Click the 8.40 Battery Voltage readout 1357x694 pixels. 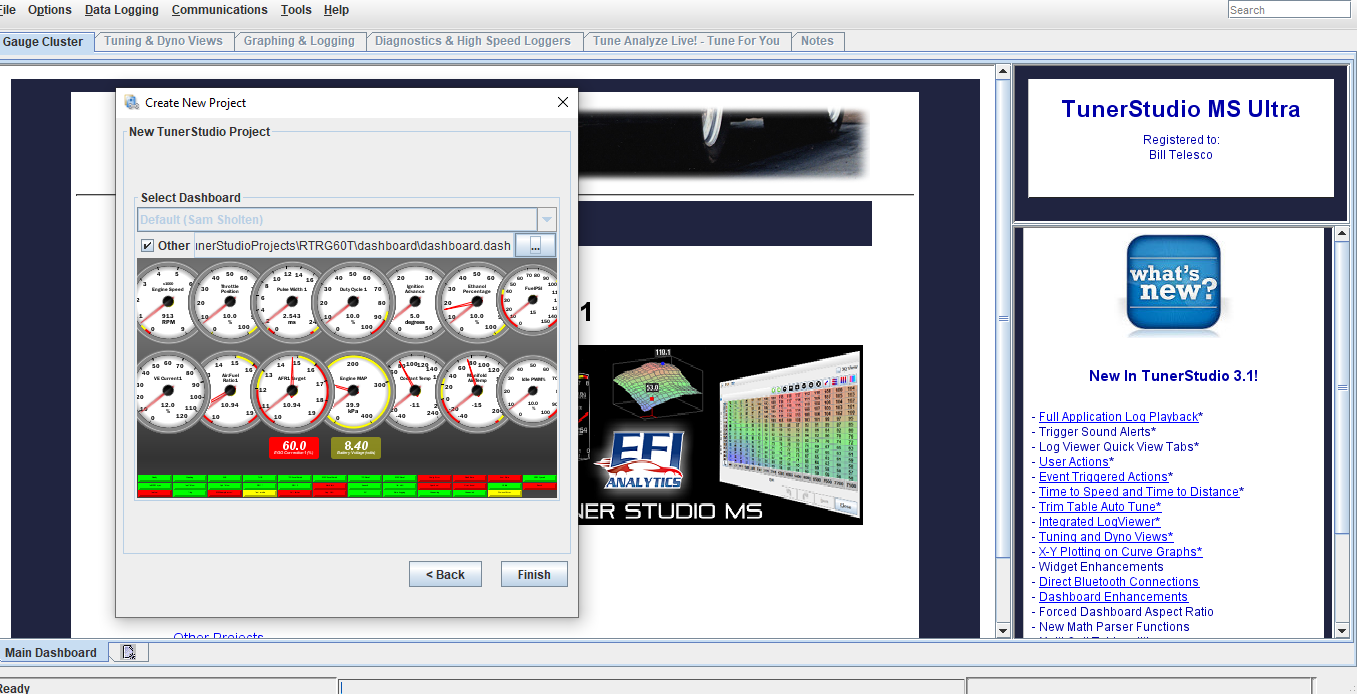(356, 448)
